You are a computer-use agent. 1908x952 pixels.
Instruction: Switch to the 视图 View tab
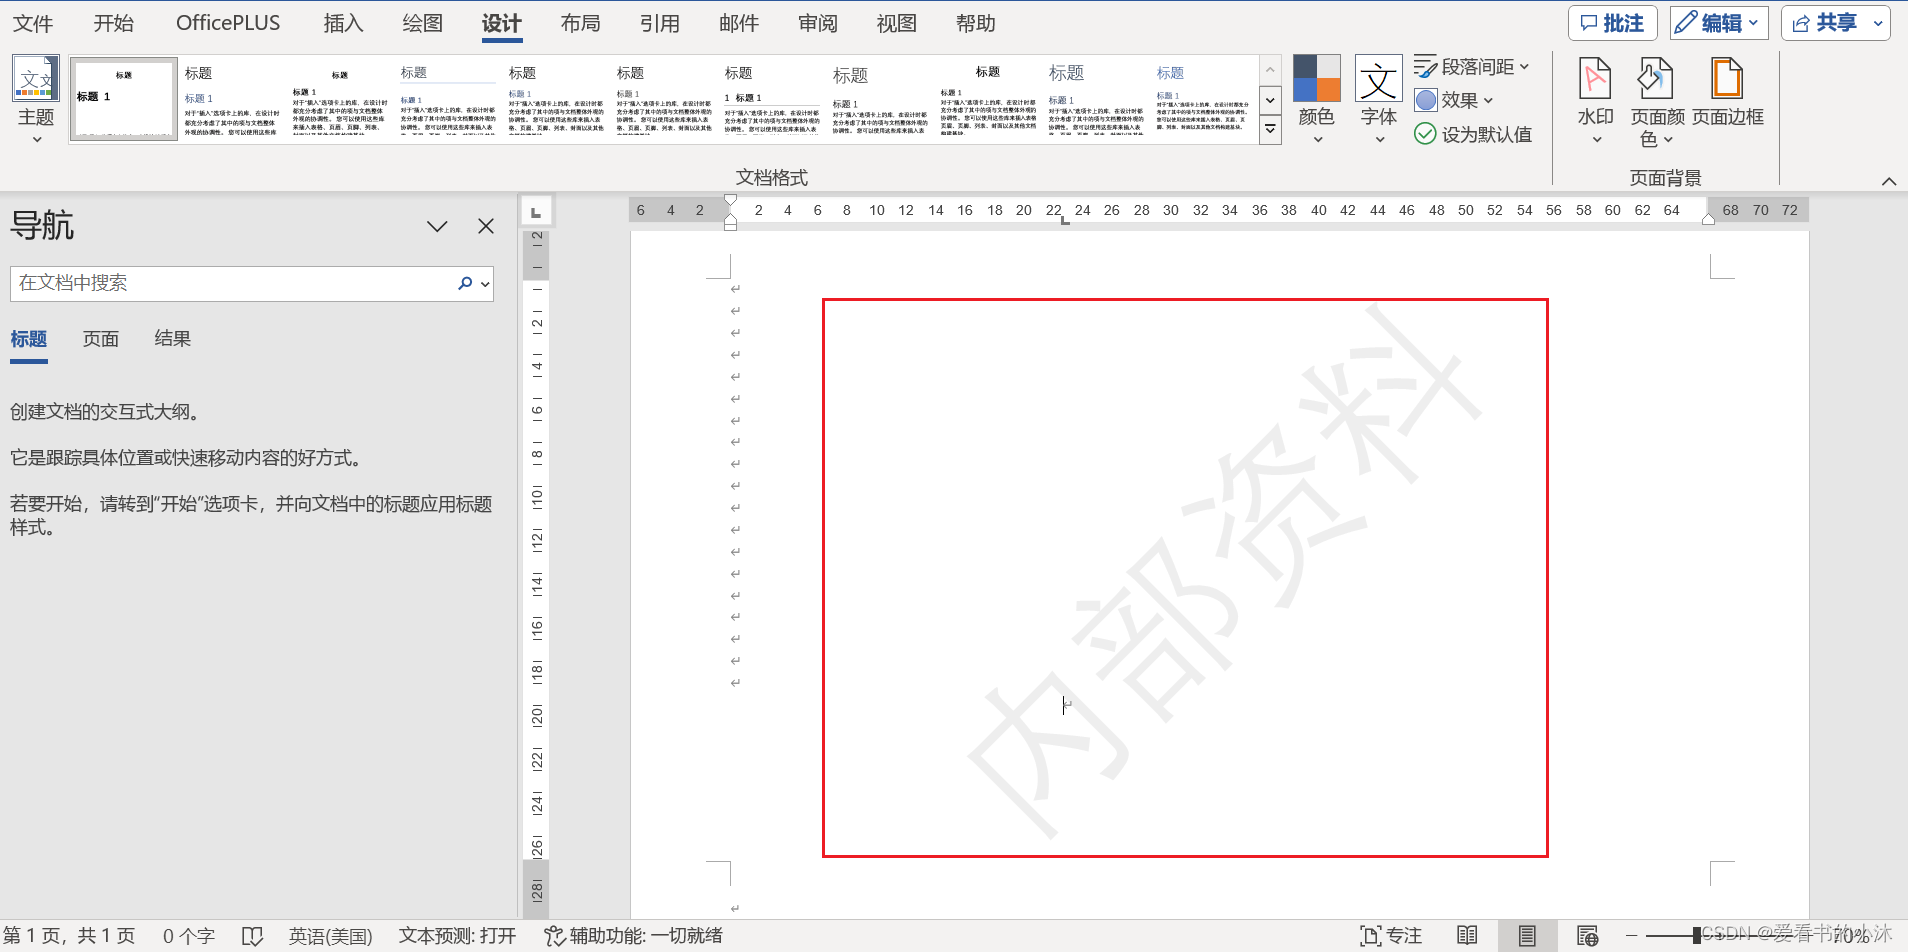click(x=897, y=23)
